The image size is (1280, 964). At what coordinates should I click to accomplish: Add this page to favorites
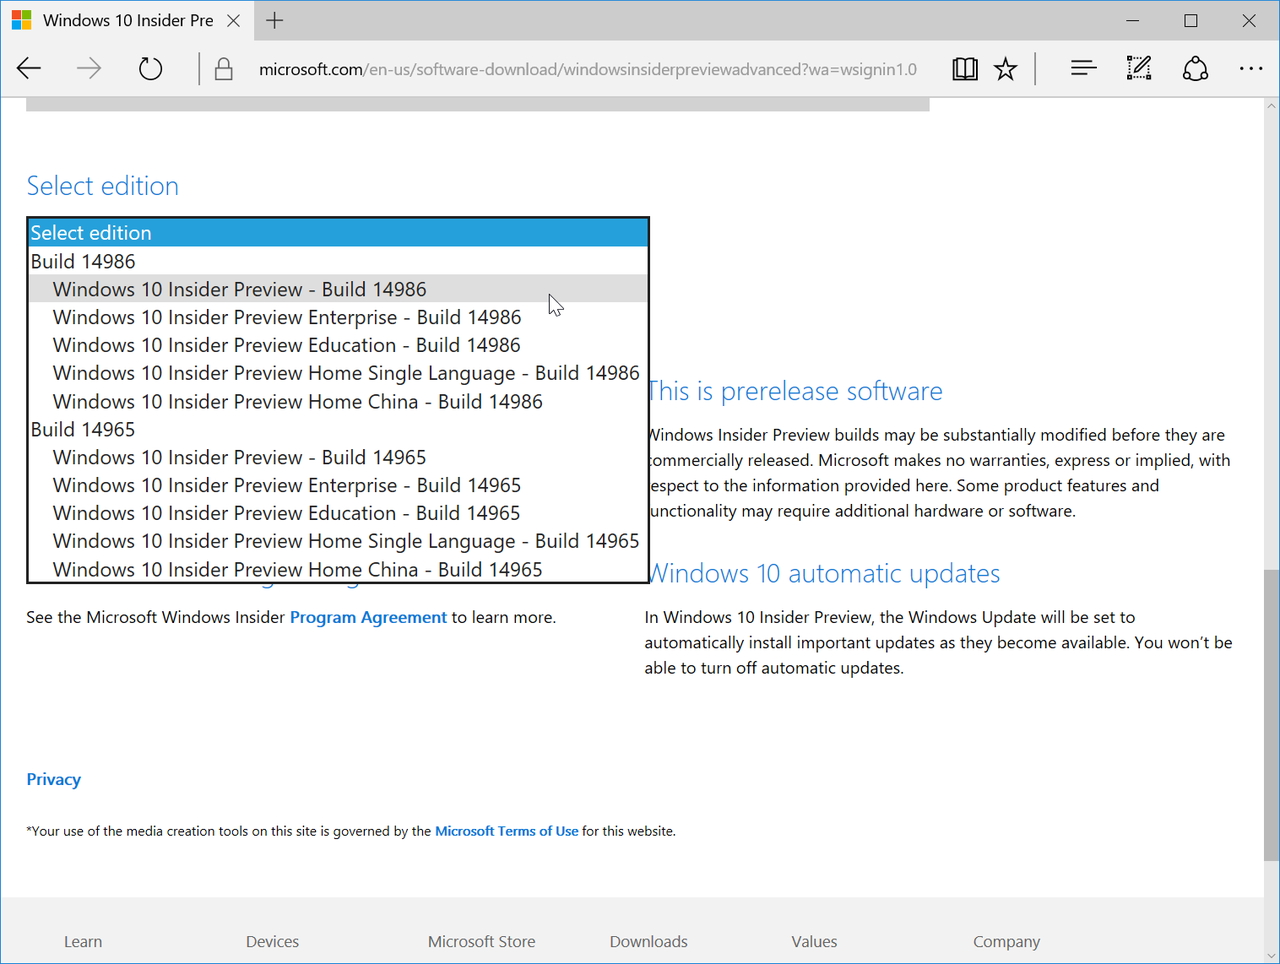coord(1005,68)
